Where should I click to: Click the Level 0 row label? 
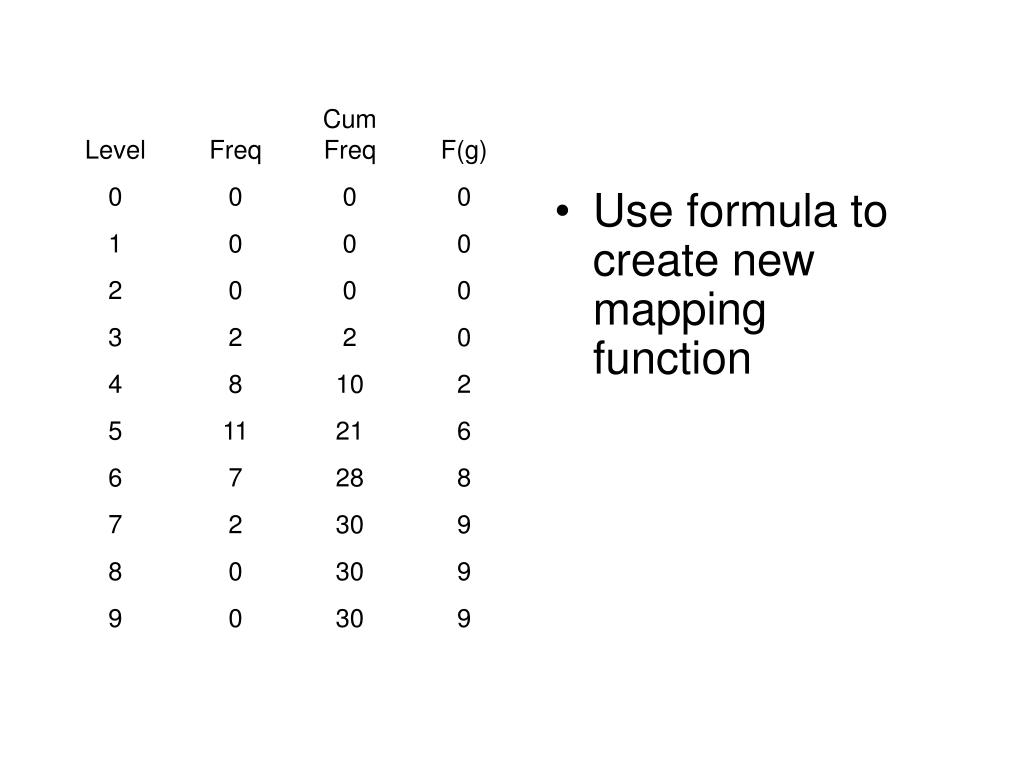coord(115,198)
